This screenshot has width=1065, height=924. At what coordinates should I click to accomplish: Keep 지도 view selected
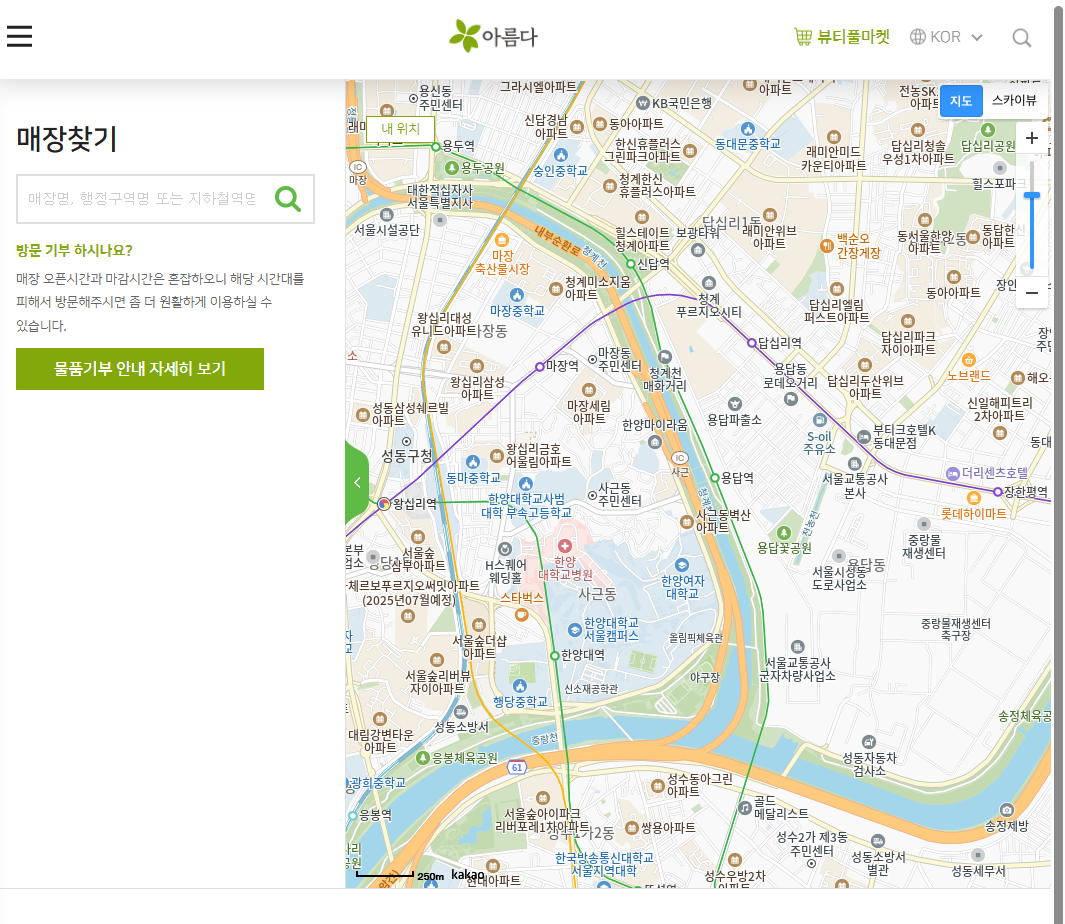961,101
